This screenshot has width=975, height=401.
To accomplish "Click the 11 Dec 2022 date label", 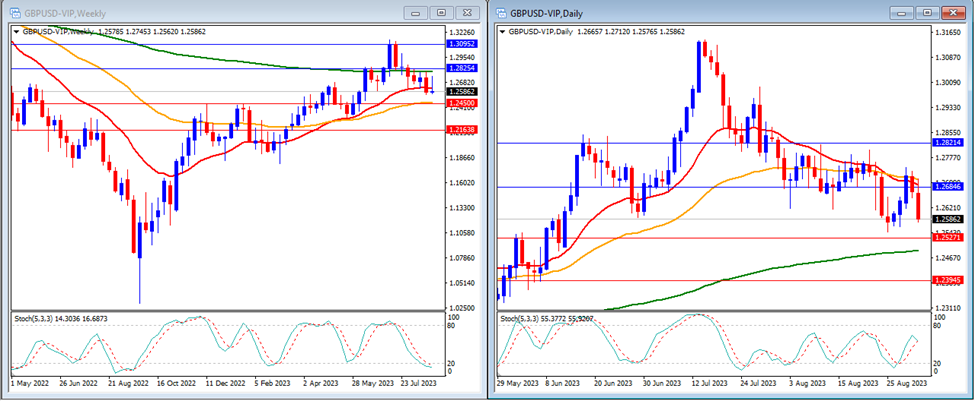I will tap(227, 384).
